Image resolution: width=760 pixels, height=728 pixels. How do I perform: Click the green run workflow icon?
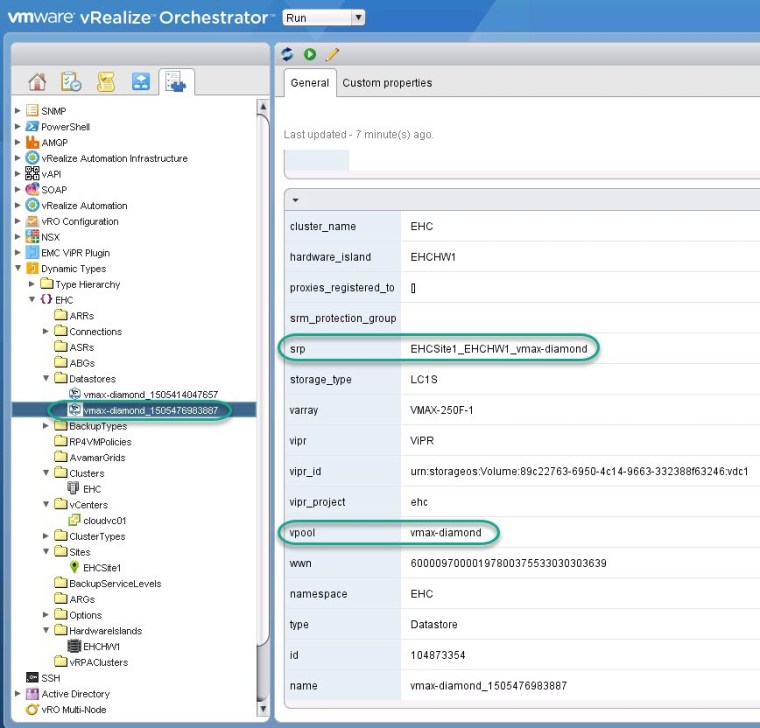[x=310, y=54]
